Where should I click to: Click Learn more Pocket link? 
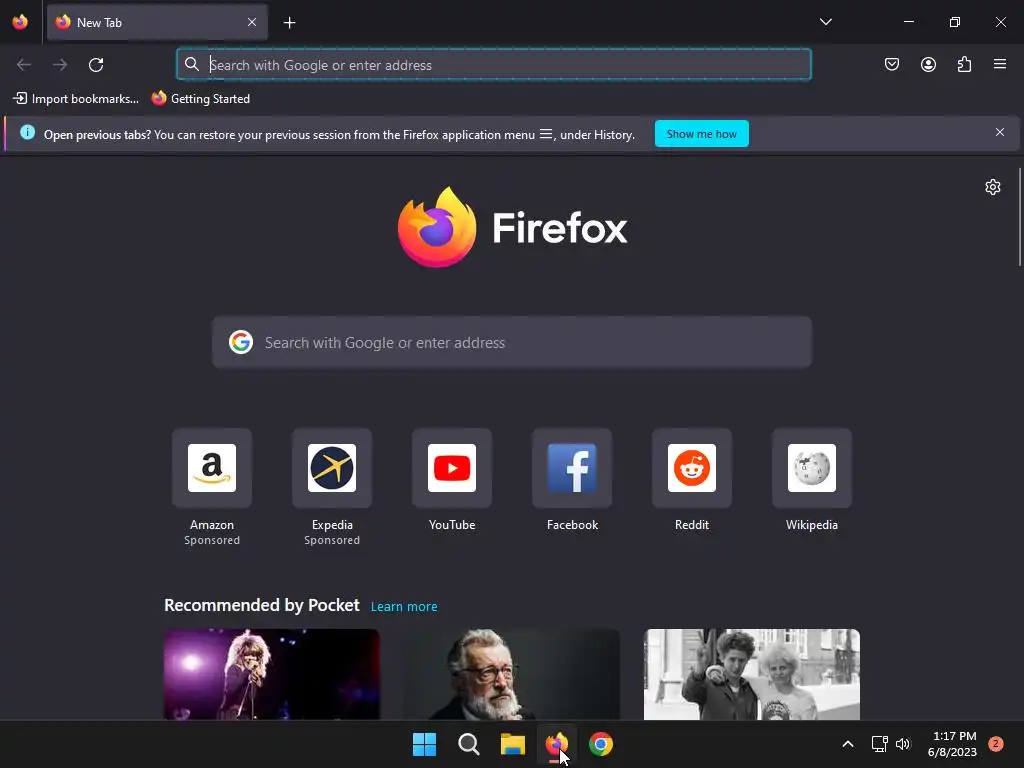404,607
